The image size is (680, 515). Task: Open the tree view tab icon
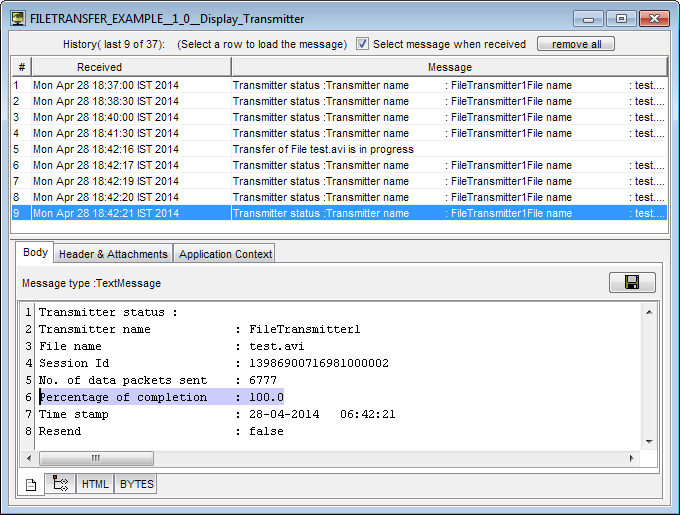pos(60,484)
